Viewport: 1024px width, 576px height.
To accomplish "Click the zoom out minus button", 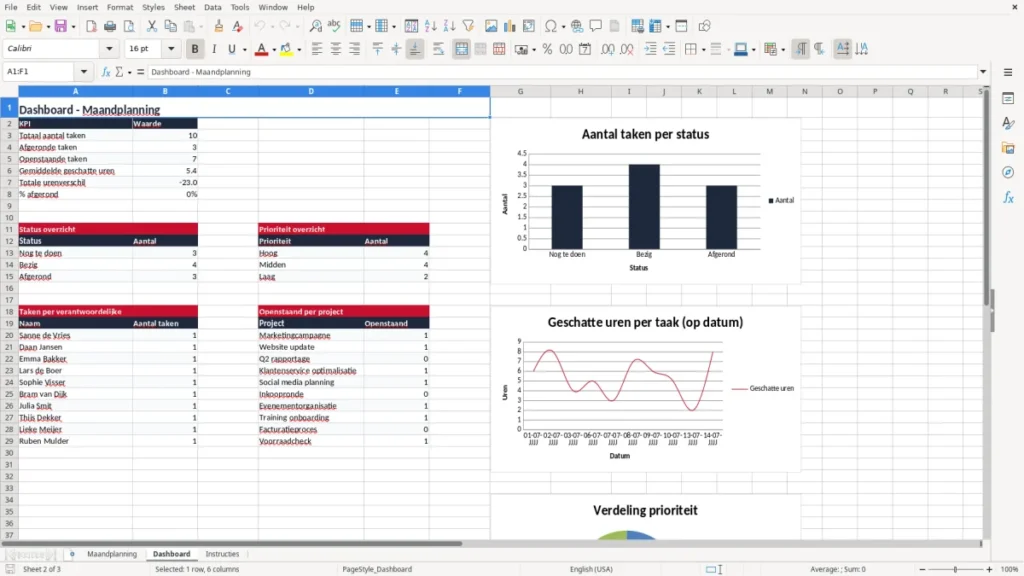I will 922,569.
